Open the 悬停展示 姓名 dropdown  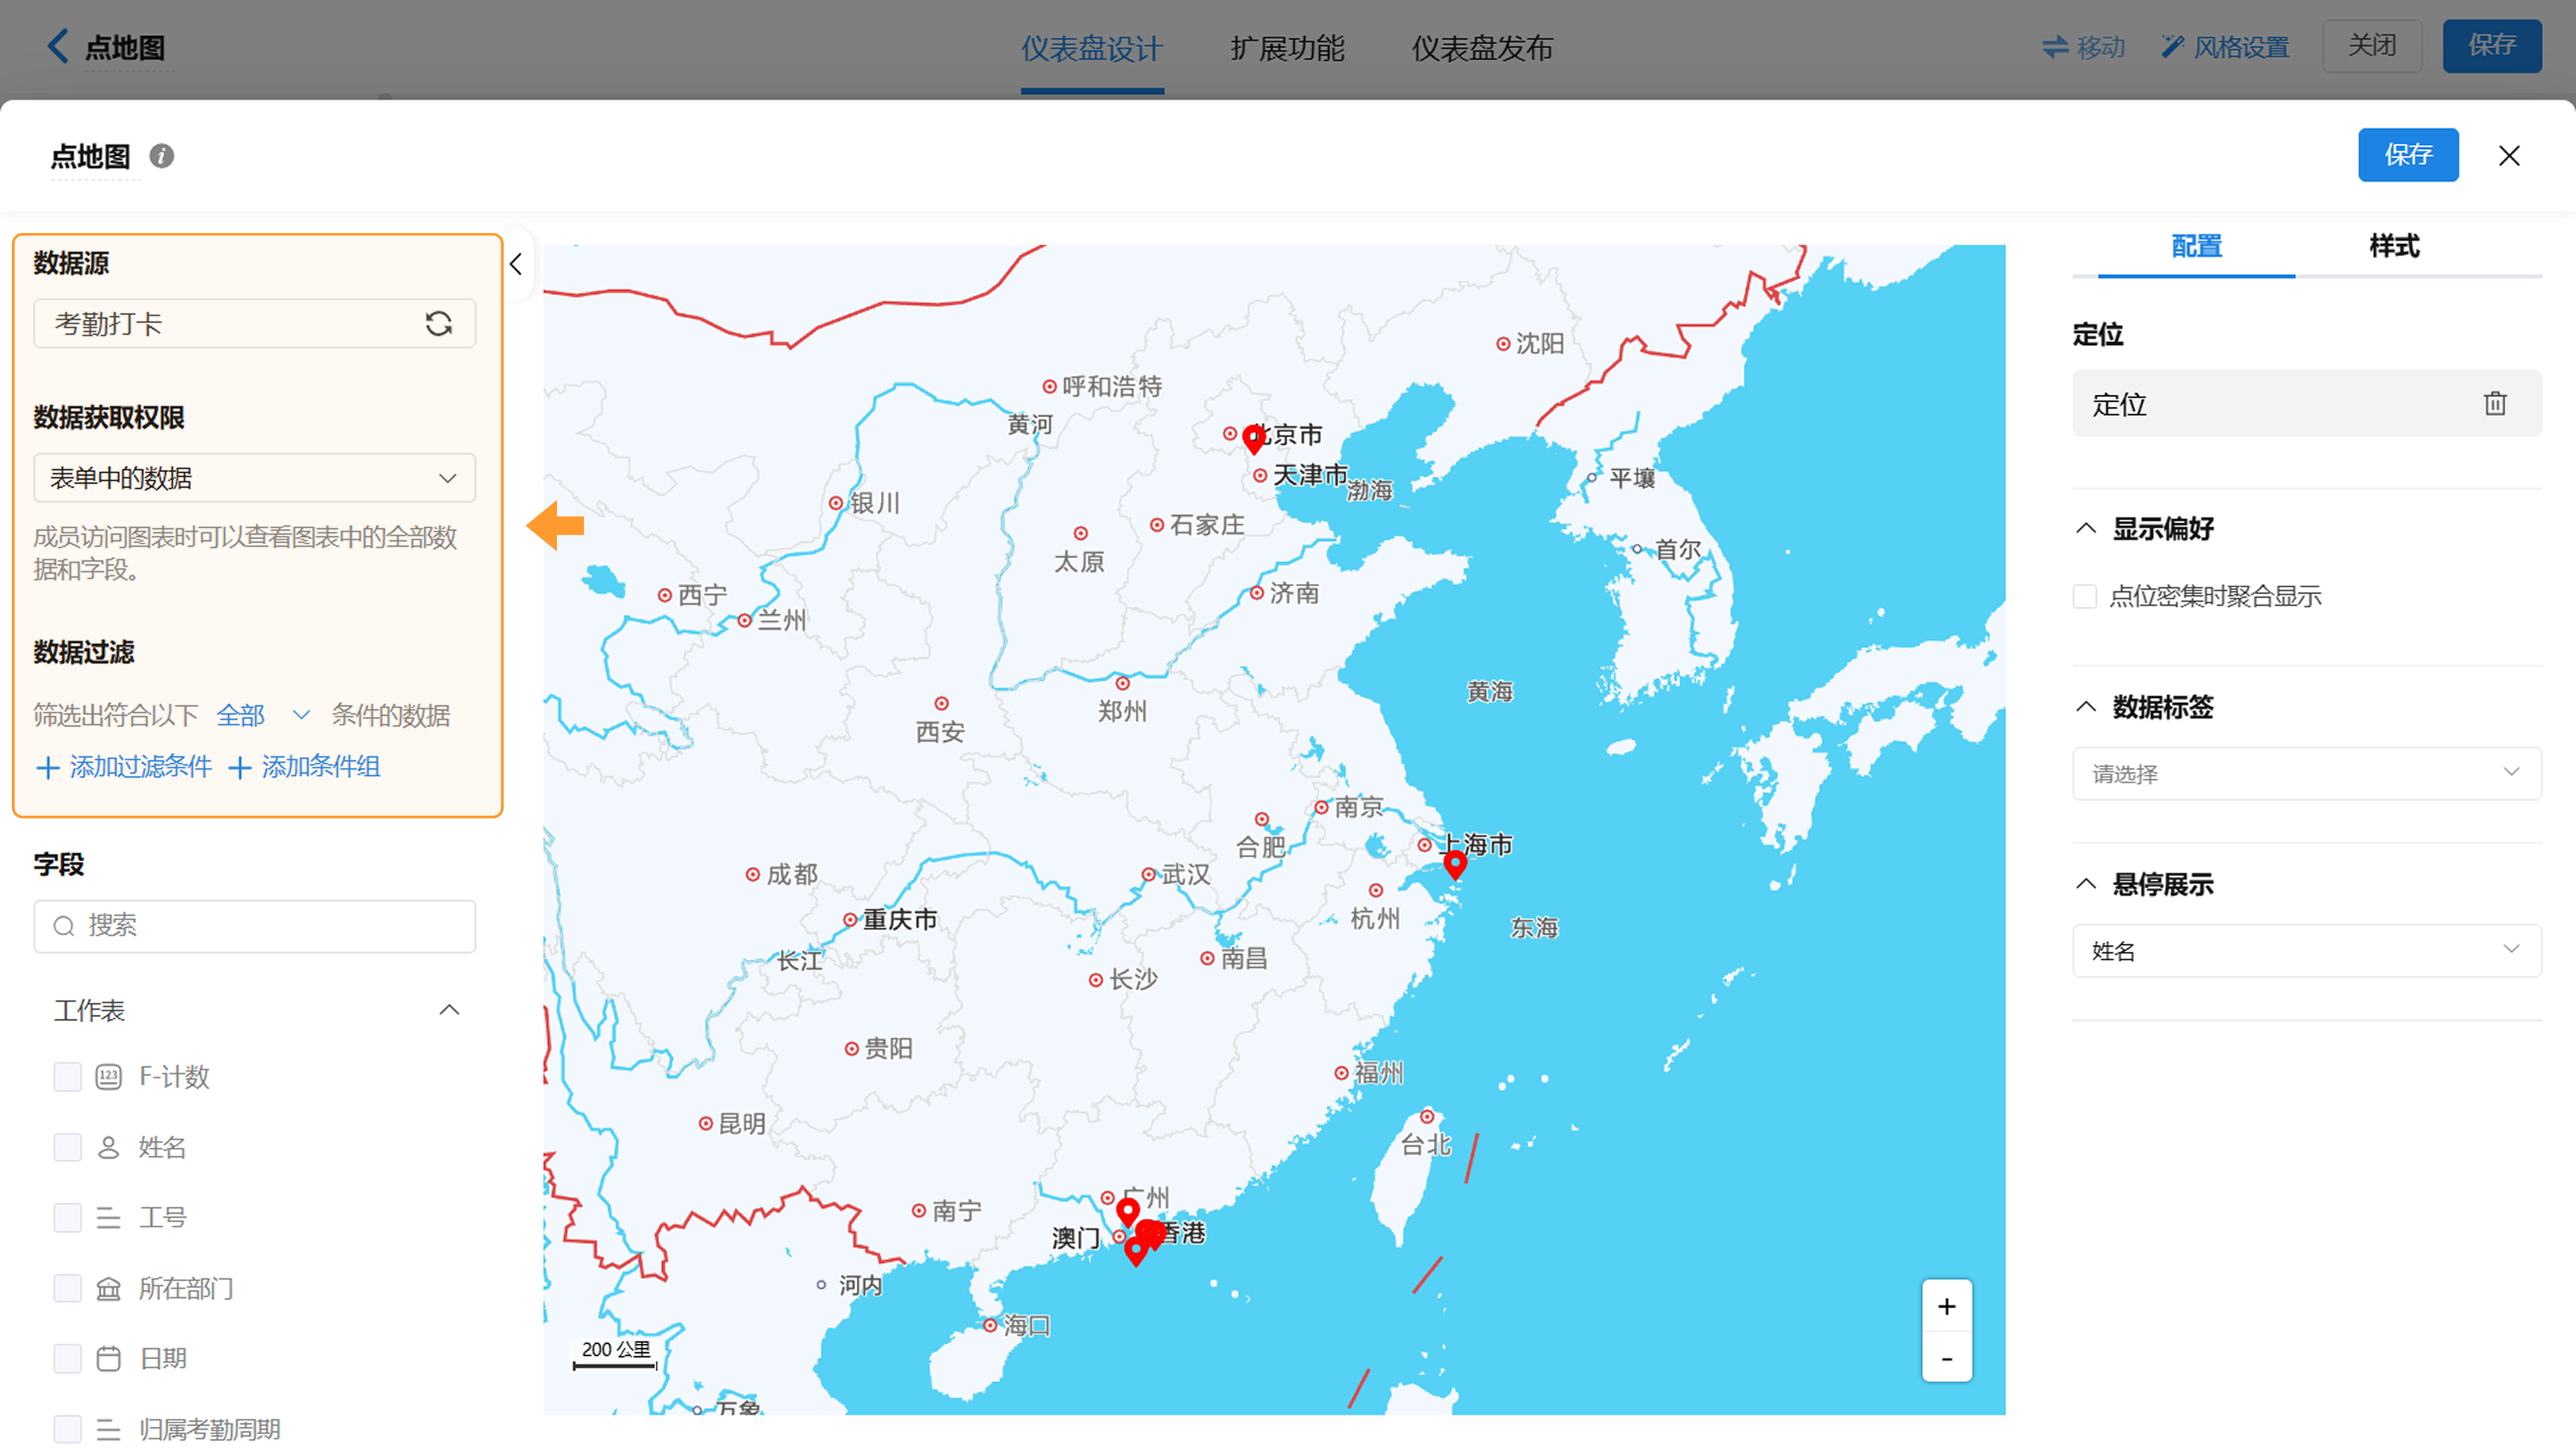(x=2306, y=950)
